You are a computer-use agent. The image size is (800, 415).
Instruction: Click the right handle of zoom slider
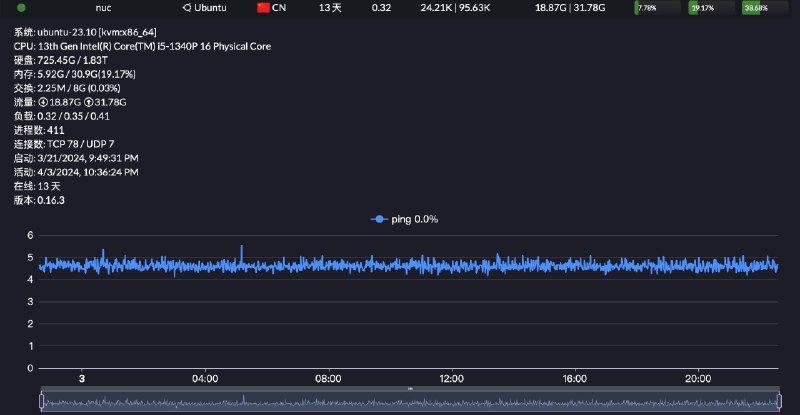coord(778,401)
